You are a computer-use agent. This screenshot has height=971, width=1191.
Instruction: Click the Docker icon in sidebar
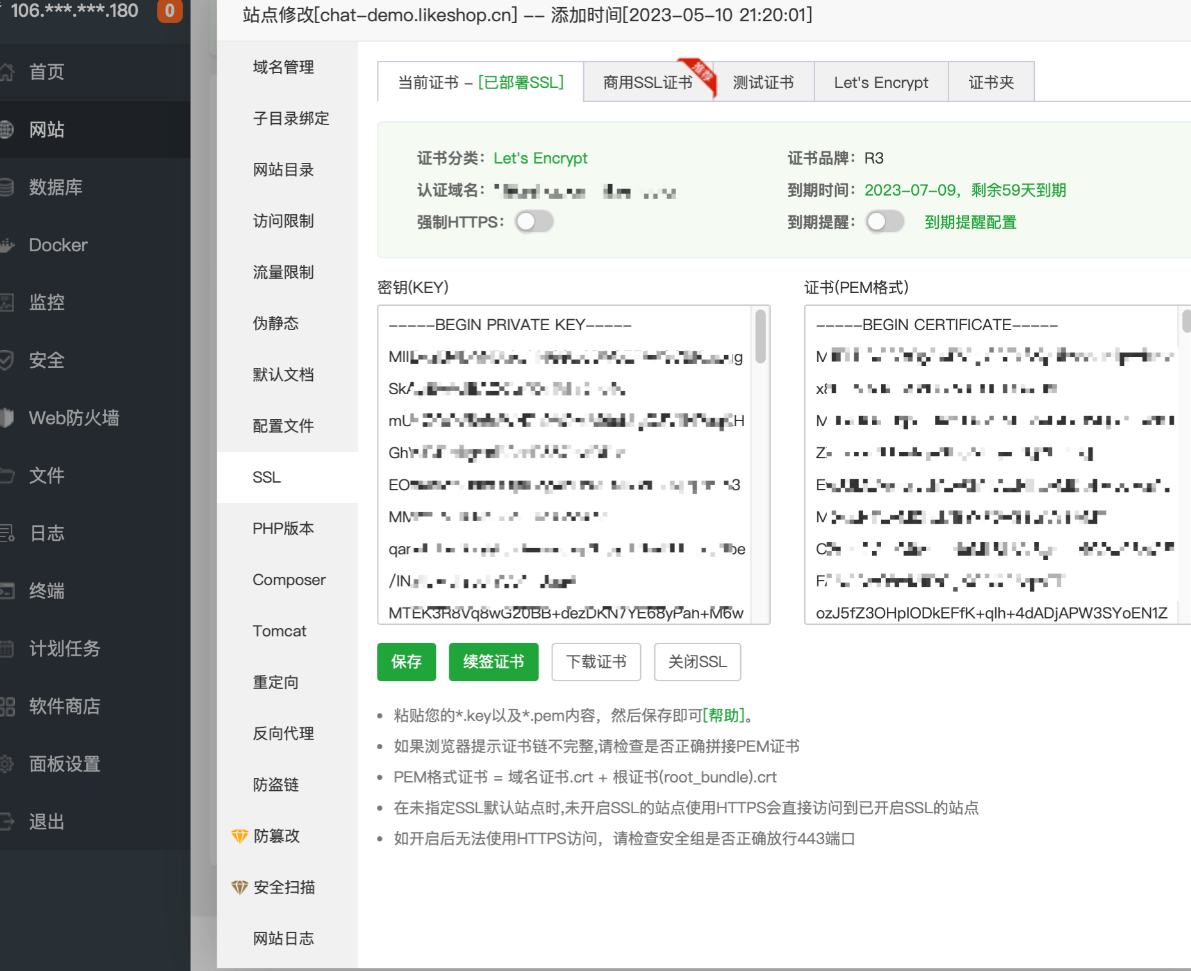point(6,245)
